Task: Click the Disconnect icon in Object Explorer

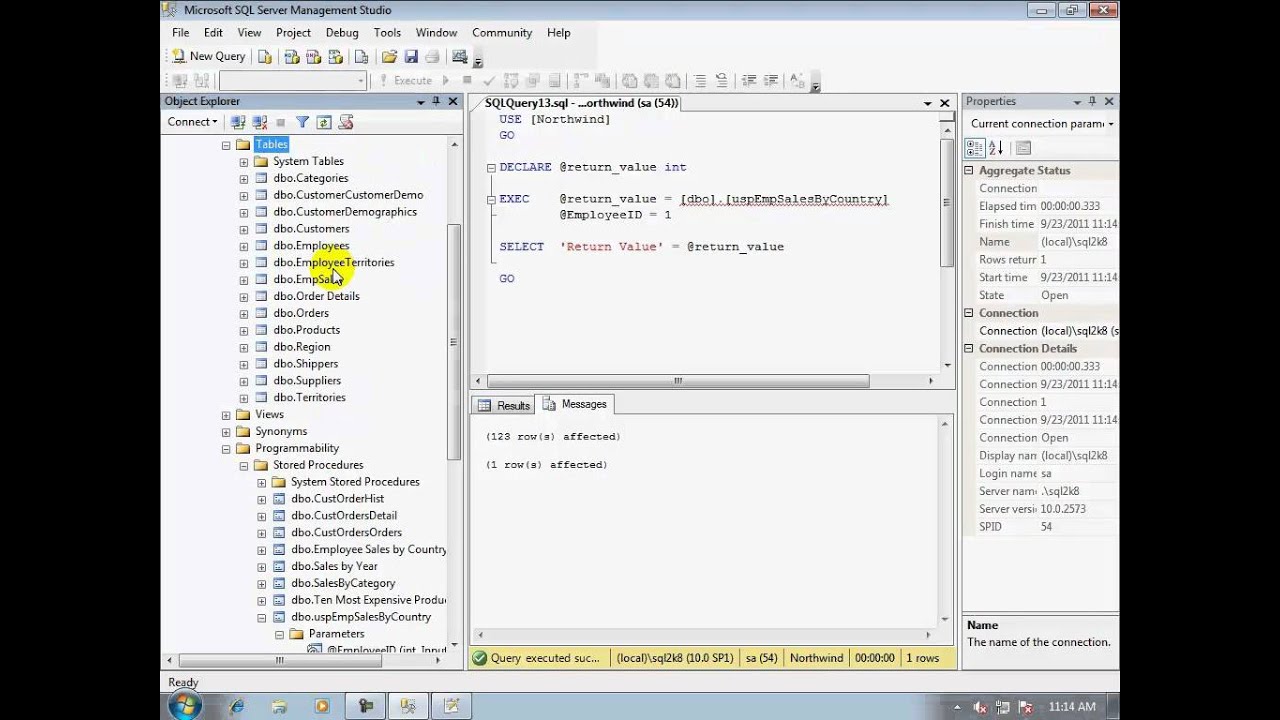Action: pos(260,122)
